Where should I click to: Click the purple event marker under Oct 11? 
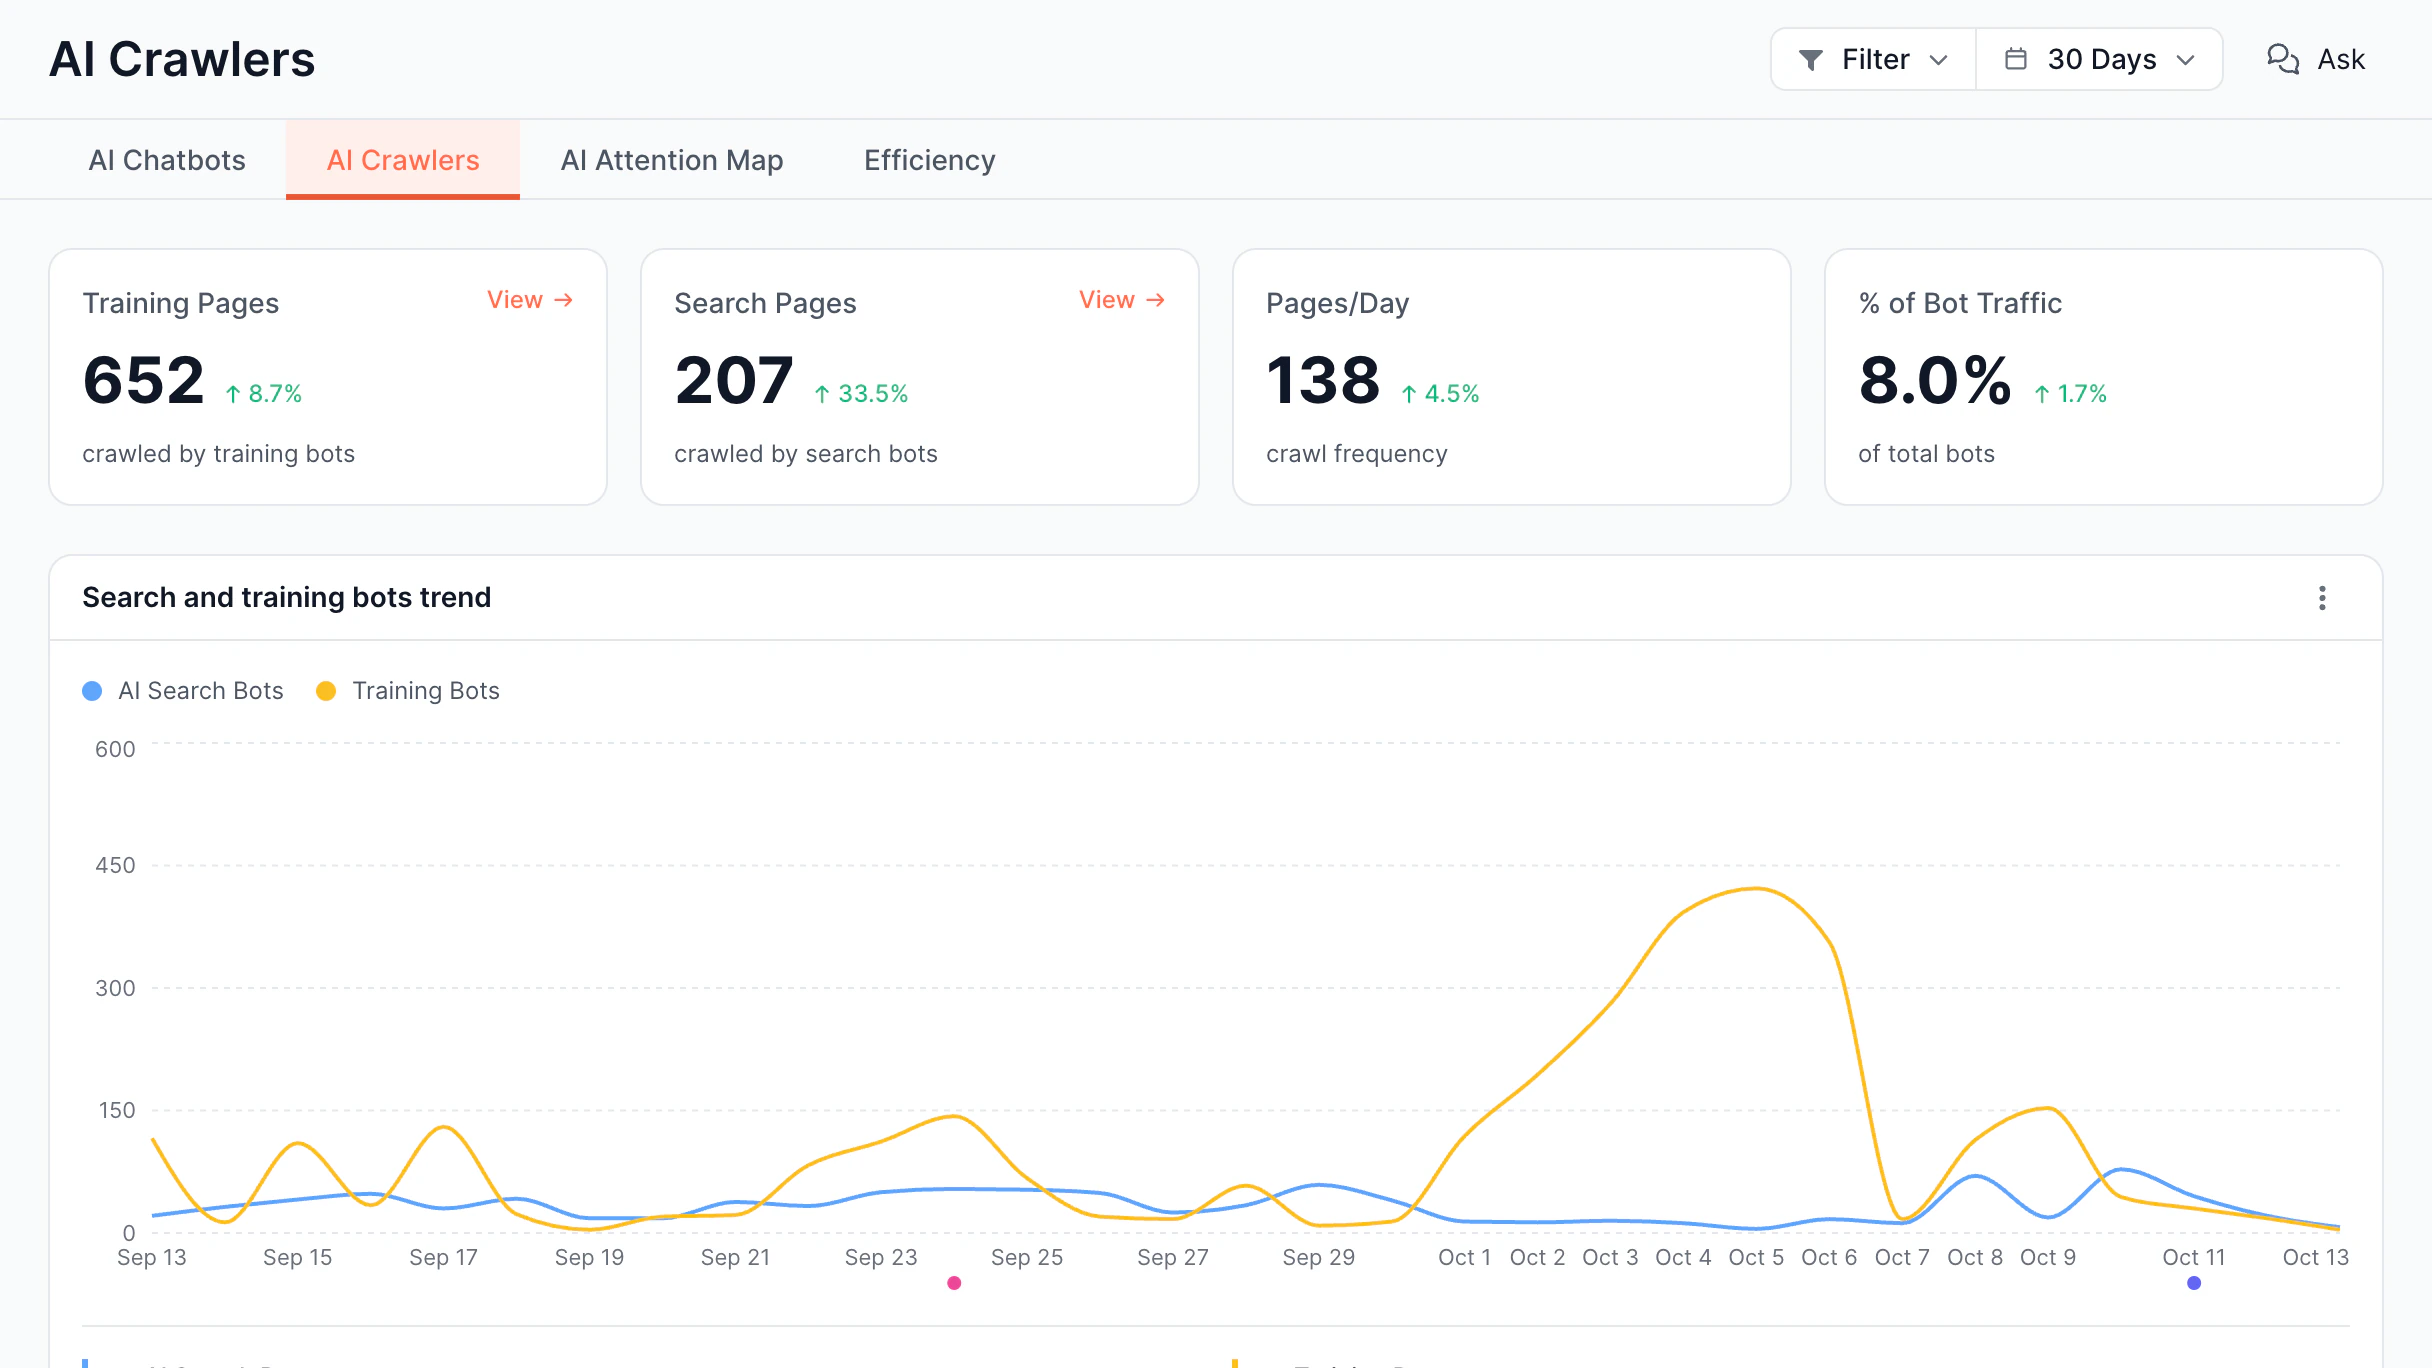click(2194, 1283)
